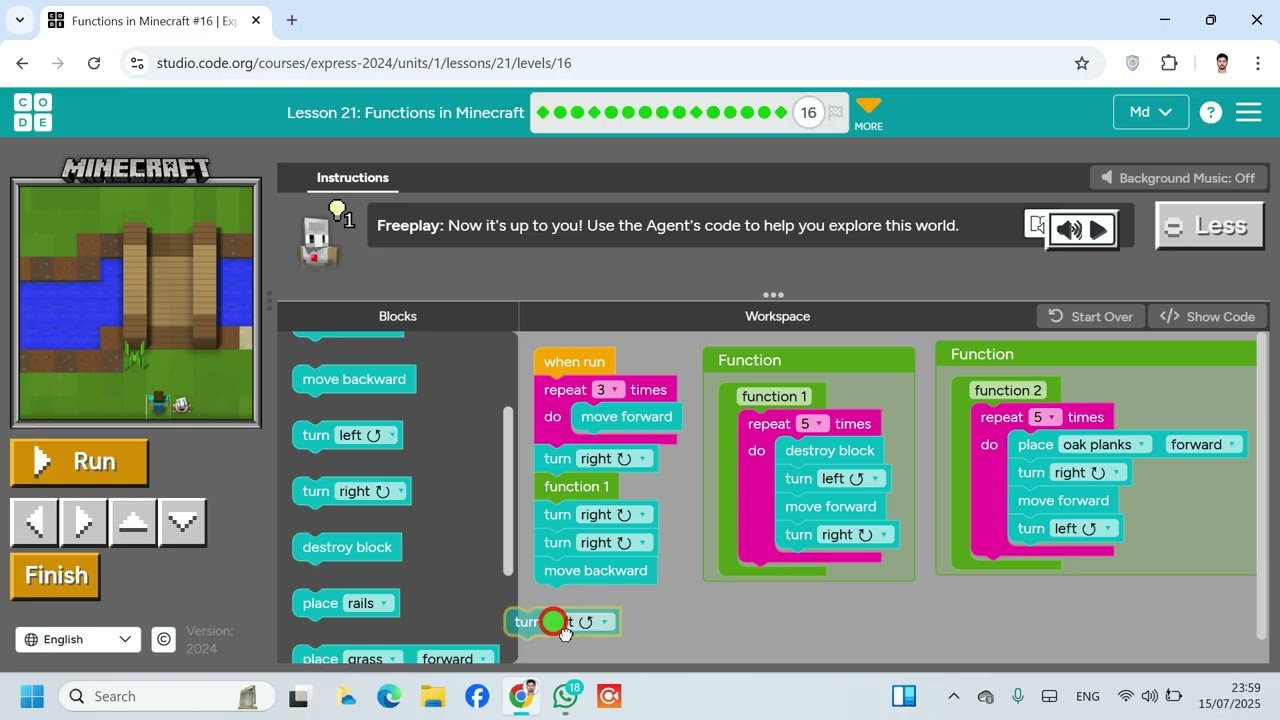
Task: Click the Finish button
Action: [55, 576]
